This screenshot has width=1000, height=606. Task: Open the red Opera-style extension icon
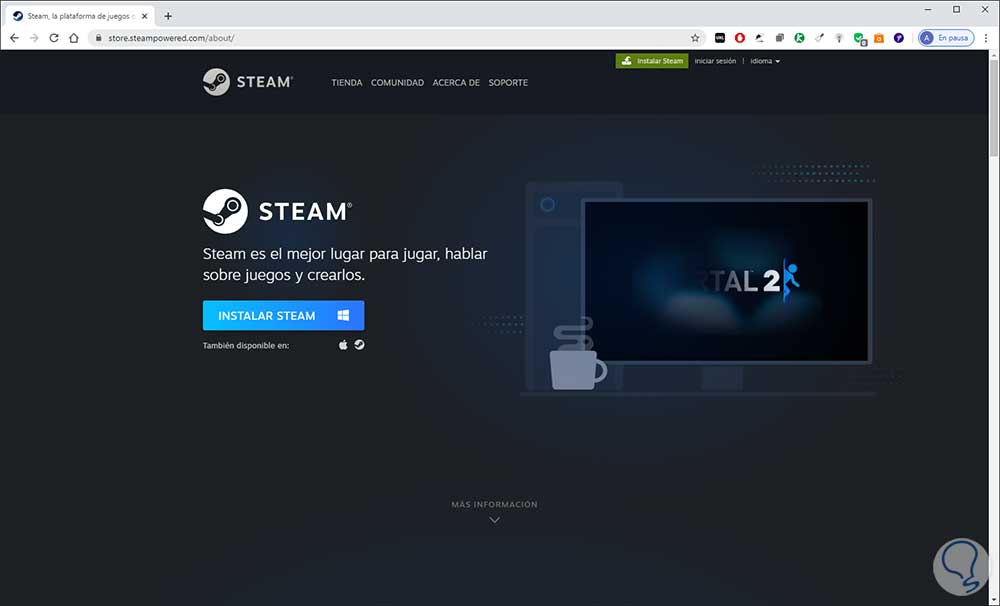coord(740,38)
